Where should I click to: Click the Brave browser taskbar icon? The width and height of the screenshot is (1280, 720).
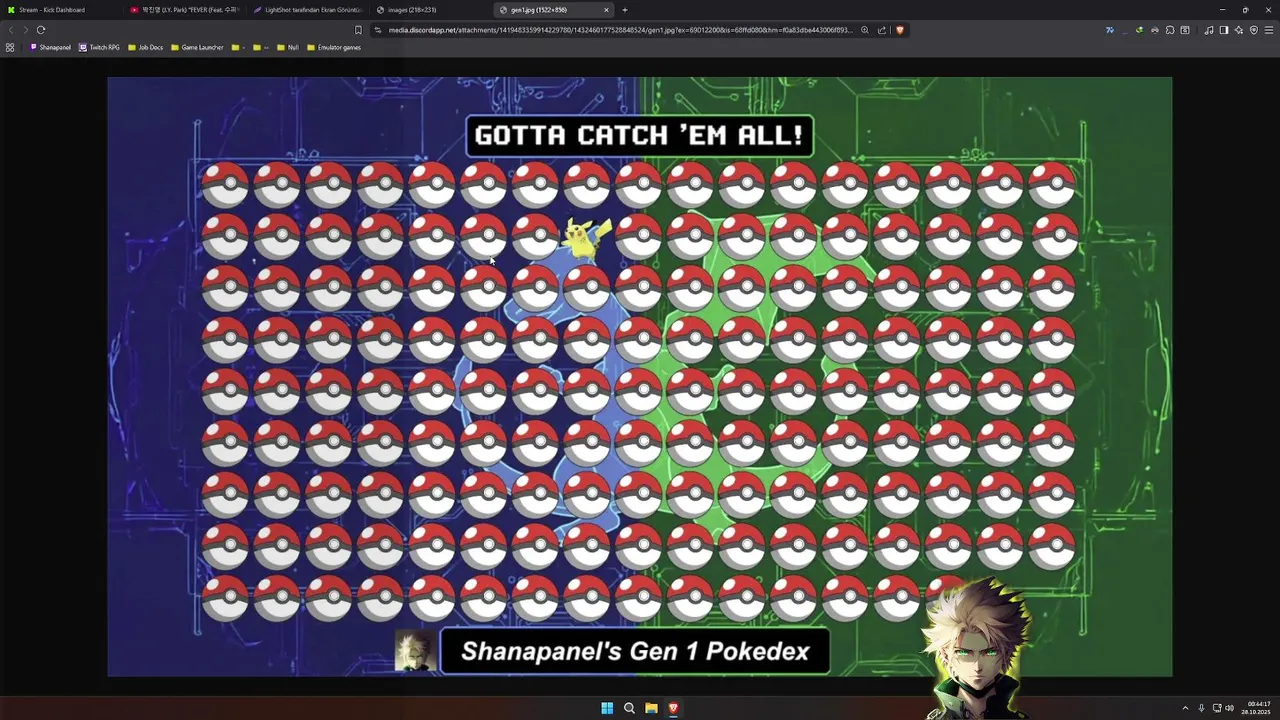(x=673, y=708)
